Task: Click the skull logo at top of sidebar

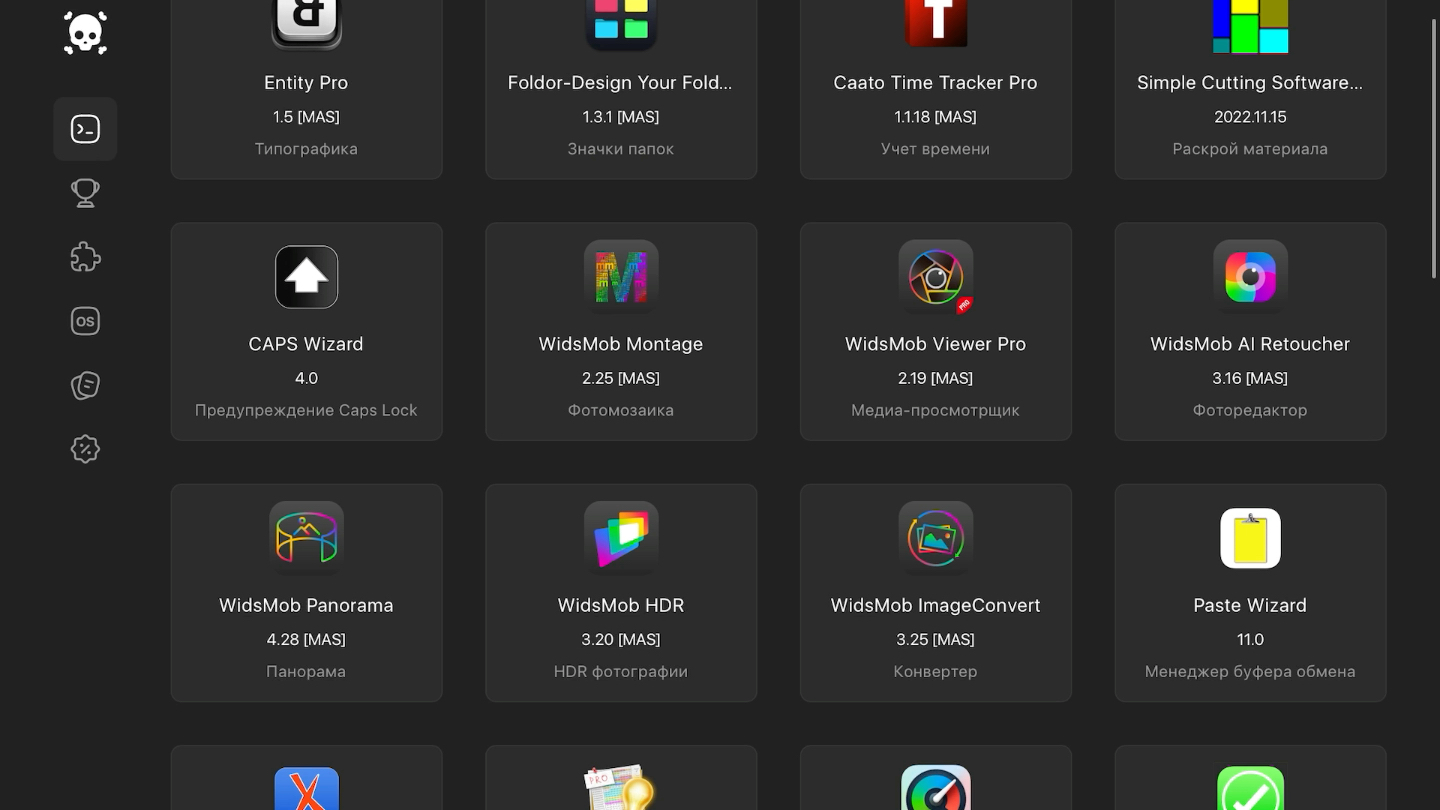Action: pos(85,33)
